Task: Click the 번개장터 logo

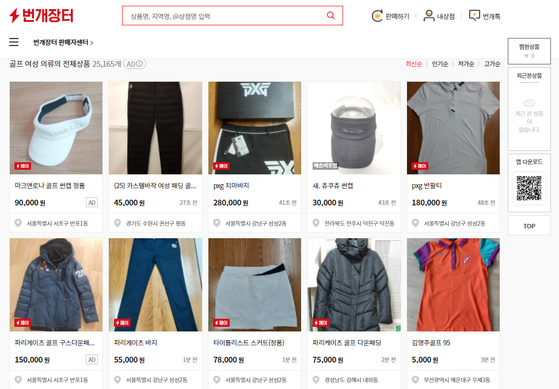Action: 41,15
